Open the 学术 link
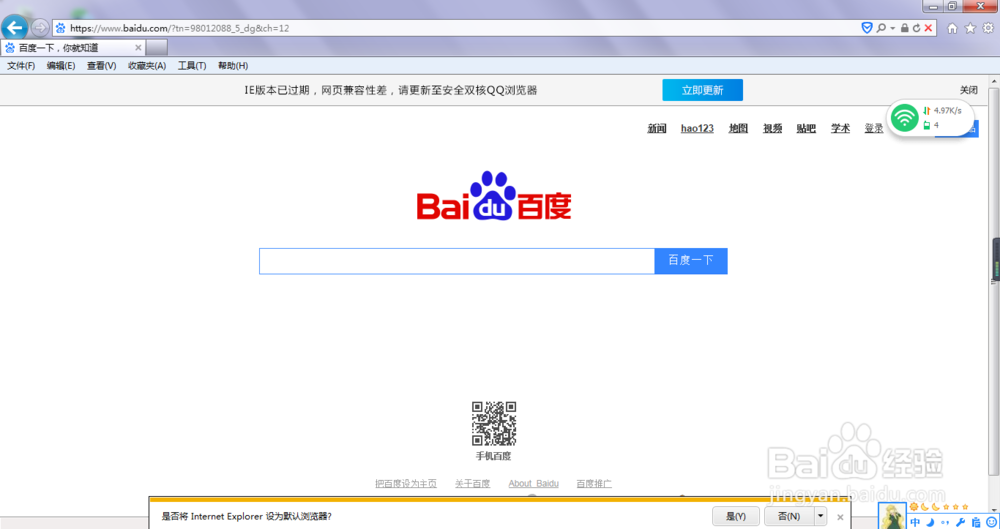 coord(841,128)
